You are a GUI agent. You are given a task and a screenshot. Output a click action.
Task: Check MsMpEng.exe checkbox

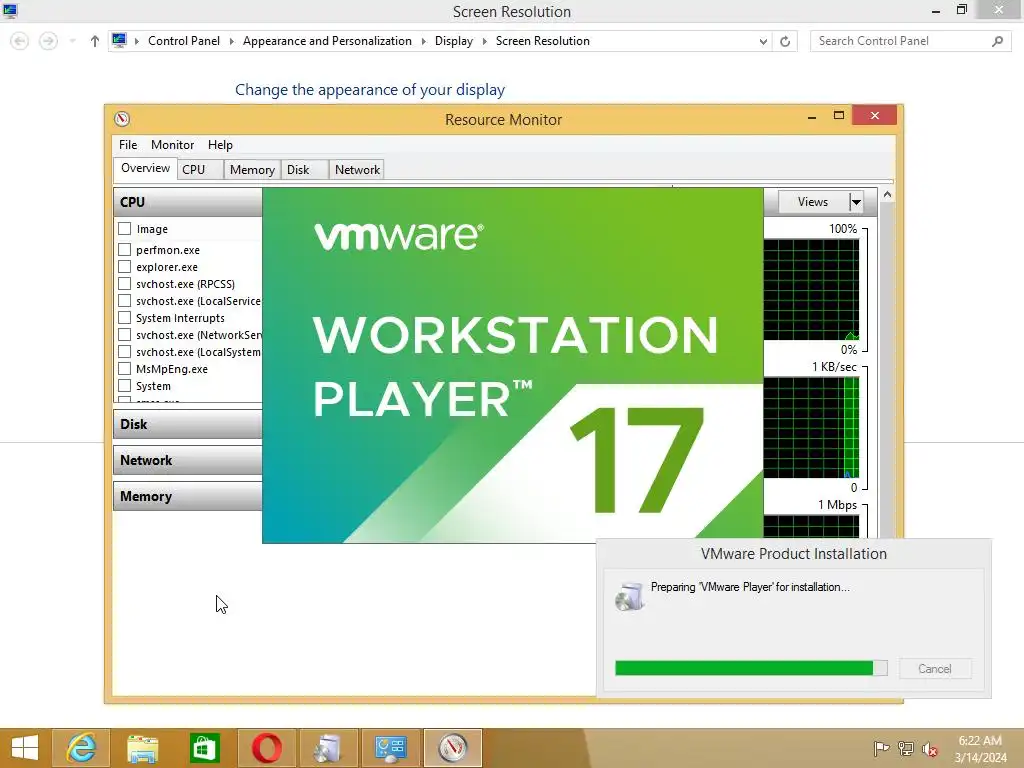(125, 368)
